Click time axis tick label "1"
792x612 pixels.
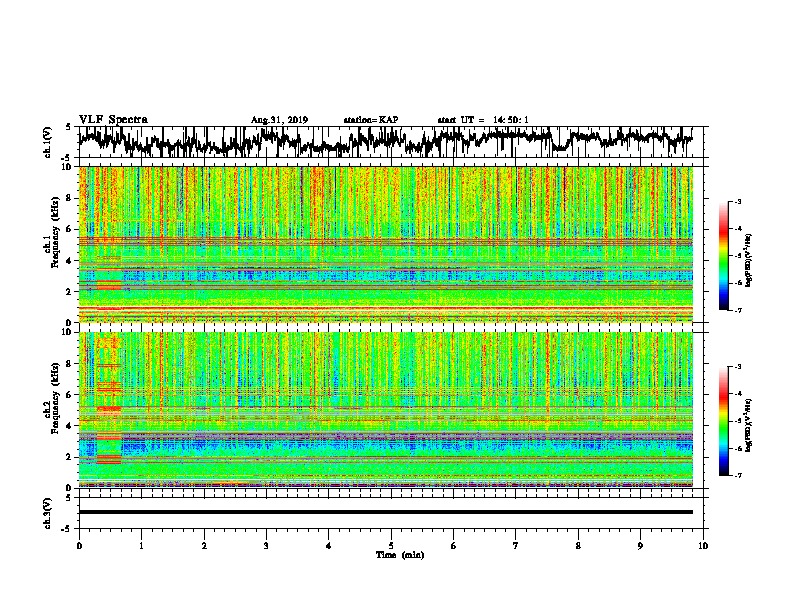coord(141,545)
